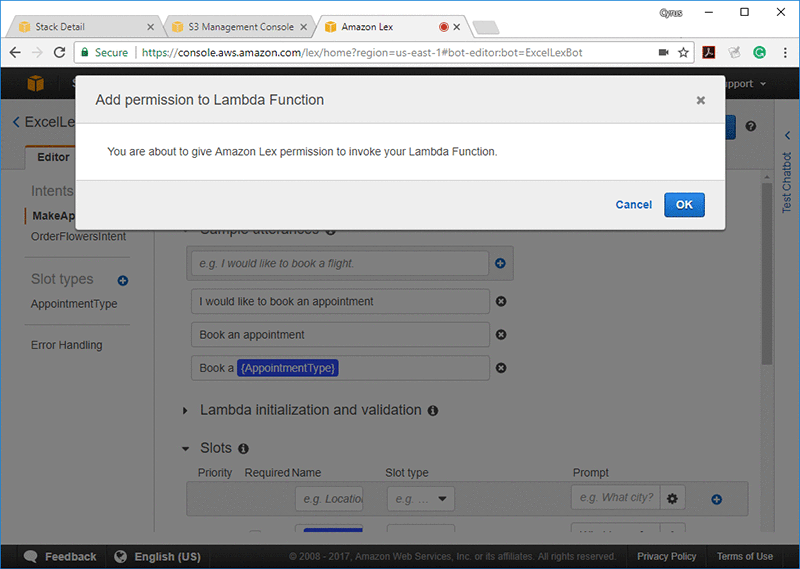The image size is (800, 569).
Task: Change language English (US)
Action: pyautogui.click(x=157, y=557)
